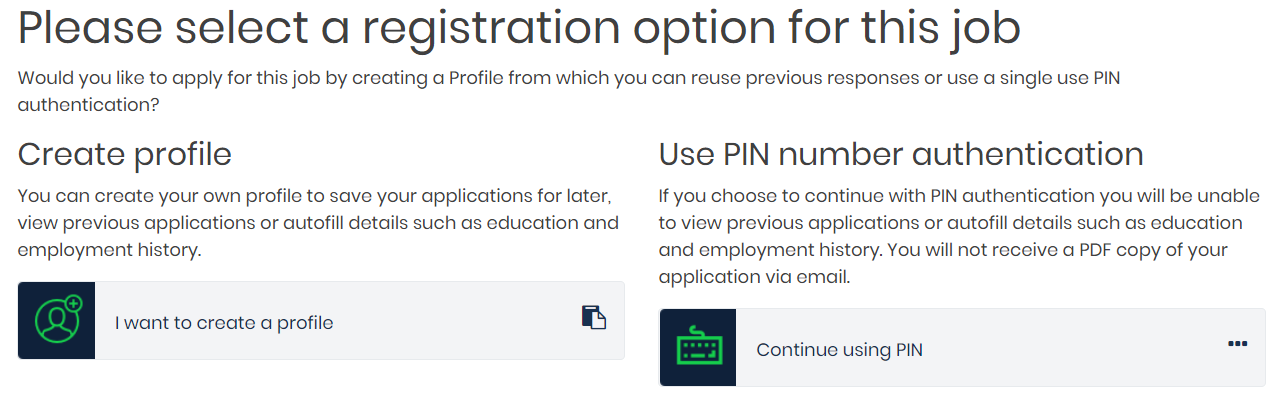
Task: Select "I want to create a profile"
Action: coord(224,323)
